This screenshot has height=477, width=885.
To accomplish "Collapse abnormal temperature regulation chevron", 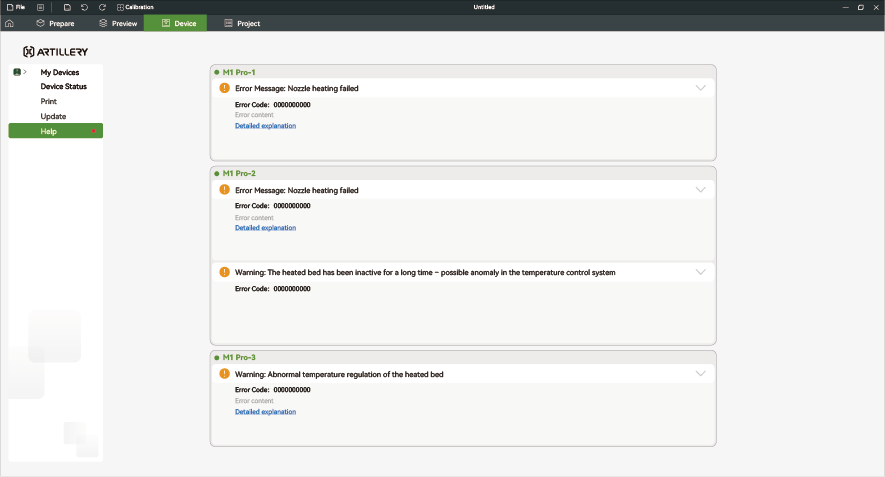I will click(x=700, y=374).
